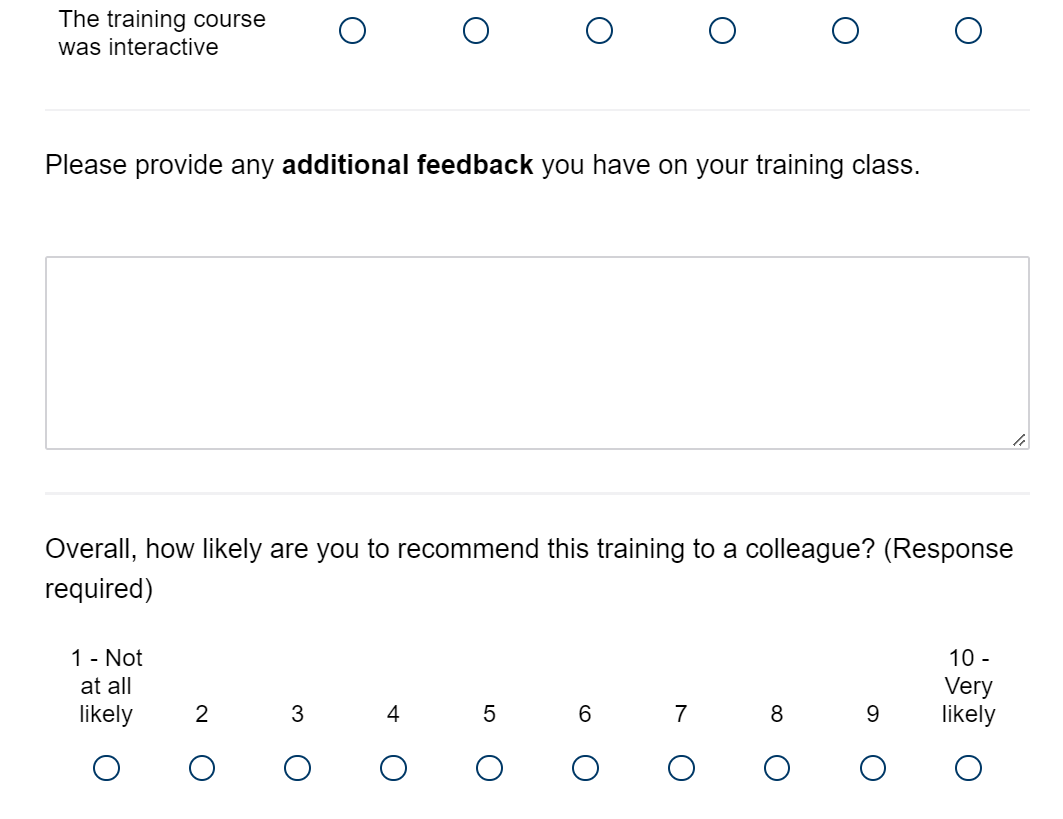1063x819 pixels.
Task: Pick recommendation rating 7
Action: point(681,768)
